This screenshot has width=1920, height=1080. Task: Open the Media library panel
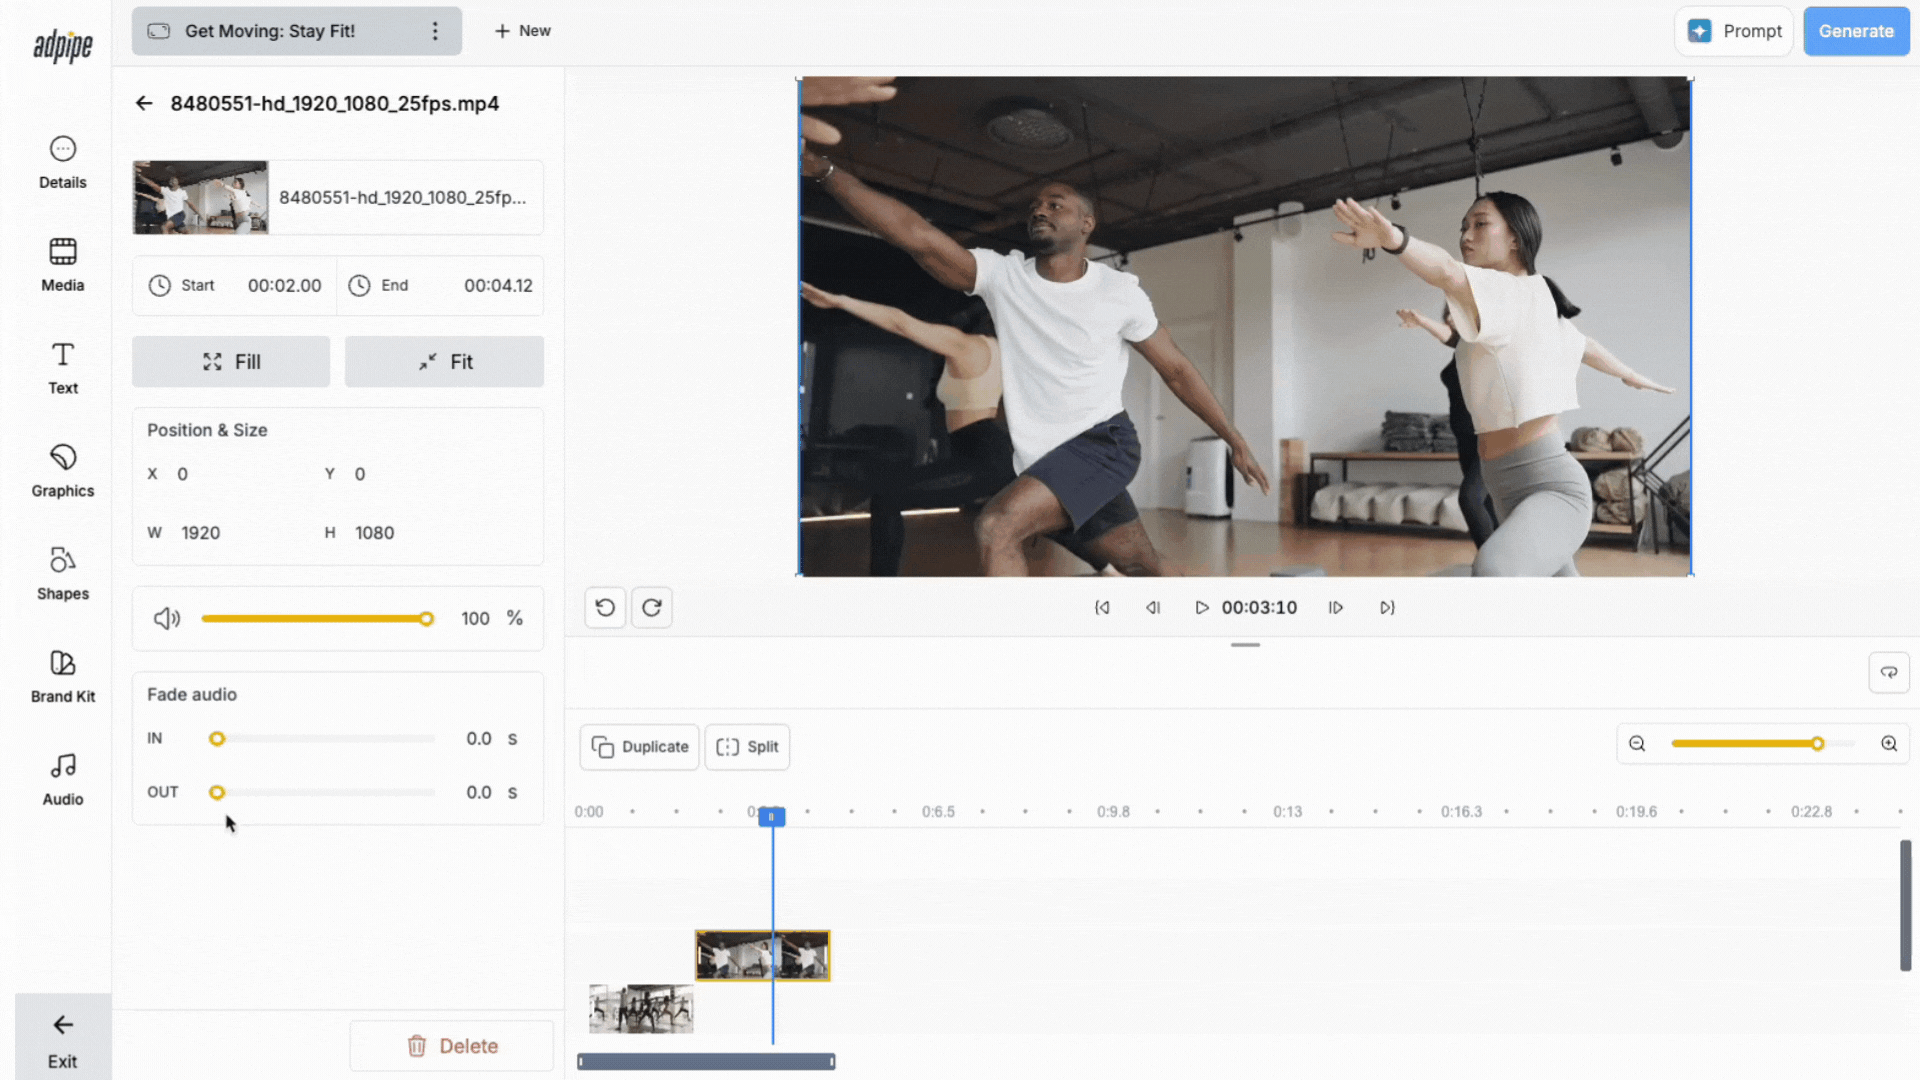tap(62, 265)
